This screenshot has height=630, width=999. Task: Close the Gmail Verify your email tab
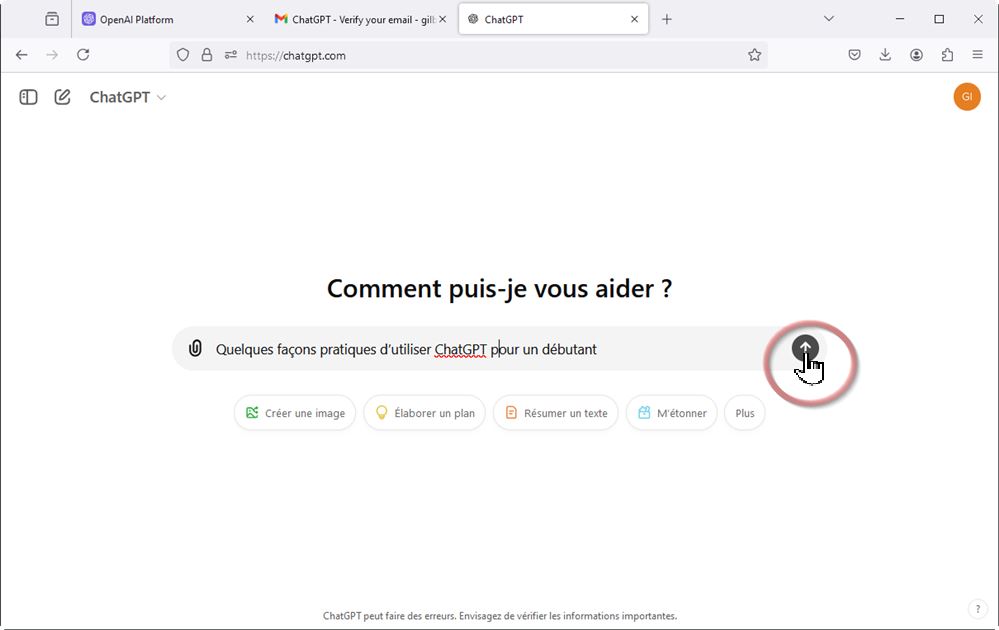click(442, 19)
